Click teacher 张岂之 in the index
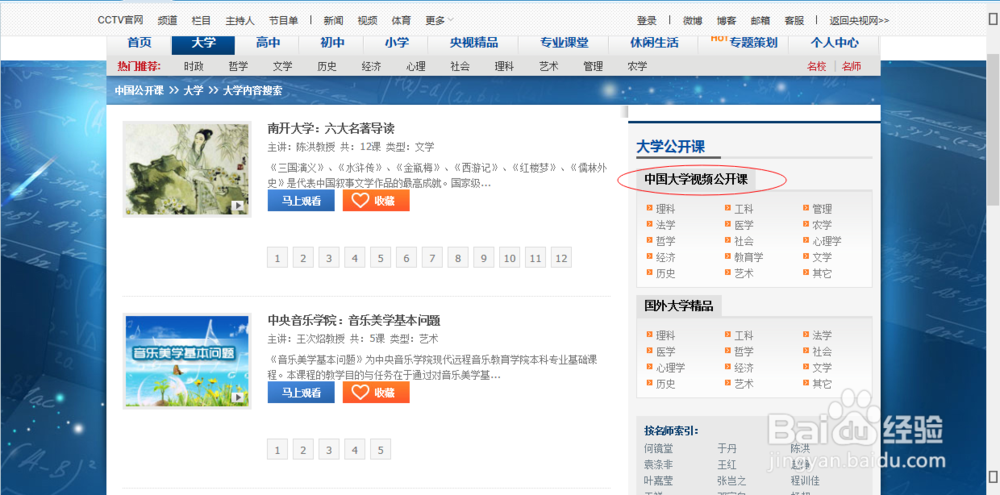The height and width of the screenshot is (495, 1000). tap(732, 480)
